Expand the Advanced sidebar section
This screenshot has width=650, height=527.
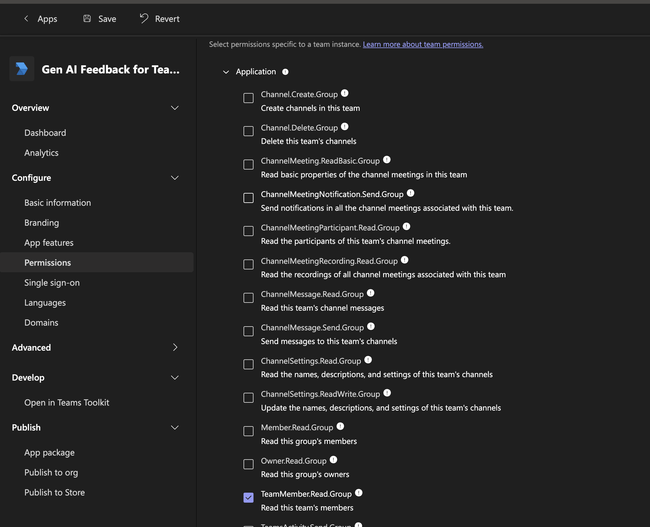coord(175,348)
